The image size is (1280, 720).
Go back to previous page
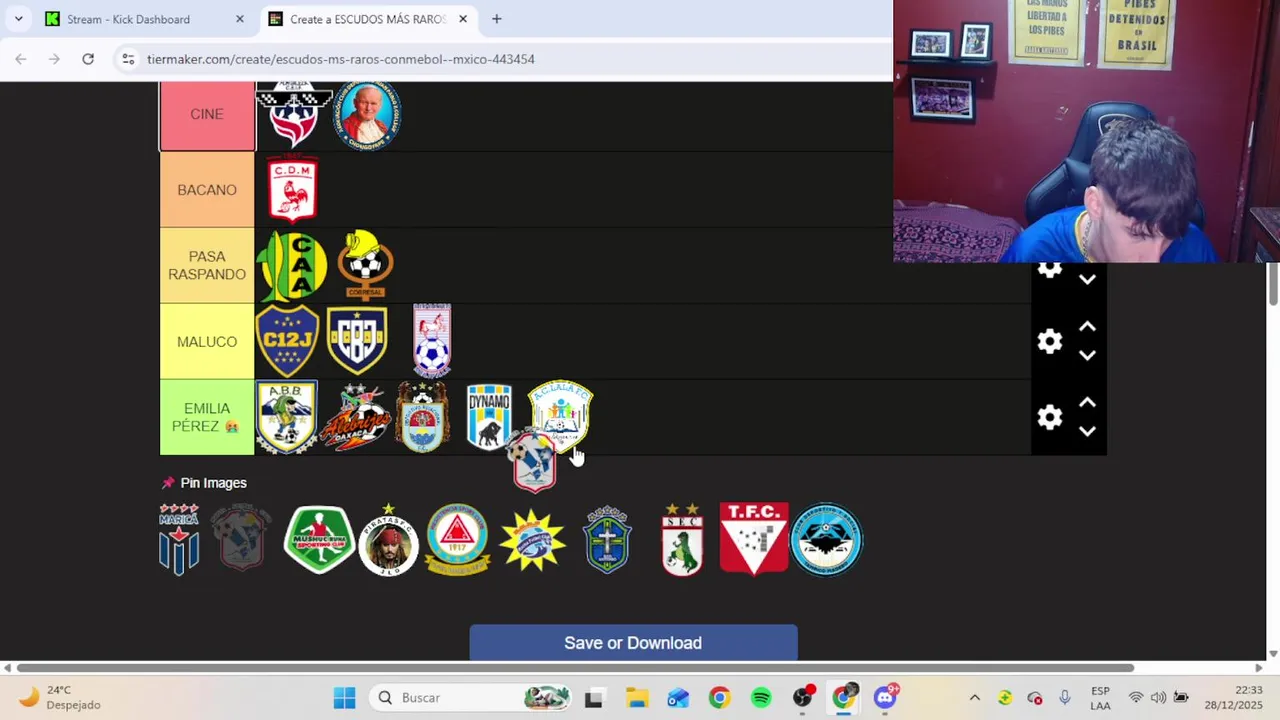[x=21, y=59]
